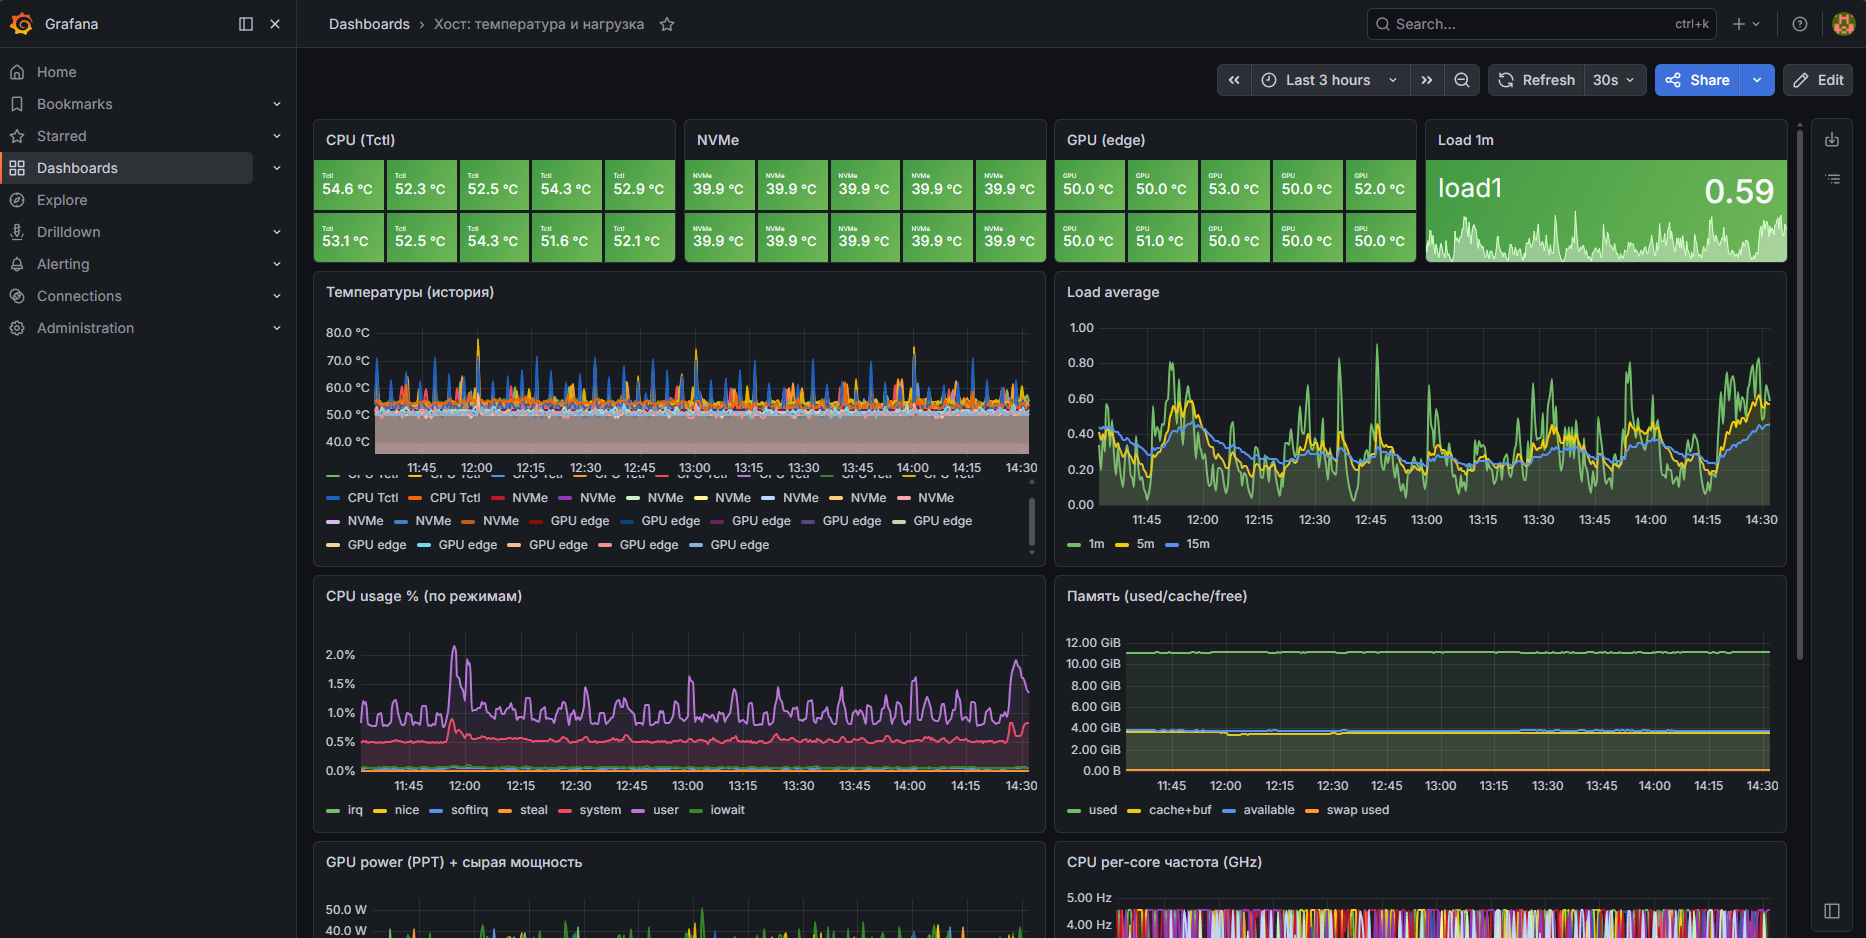Toggle the irq series in CPU usage legend
Screen dimensions: 1866x938
355,810
